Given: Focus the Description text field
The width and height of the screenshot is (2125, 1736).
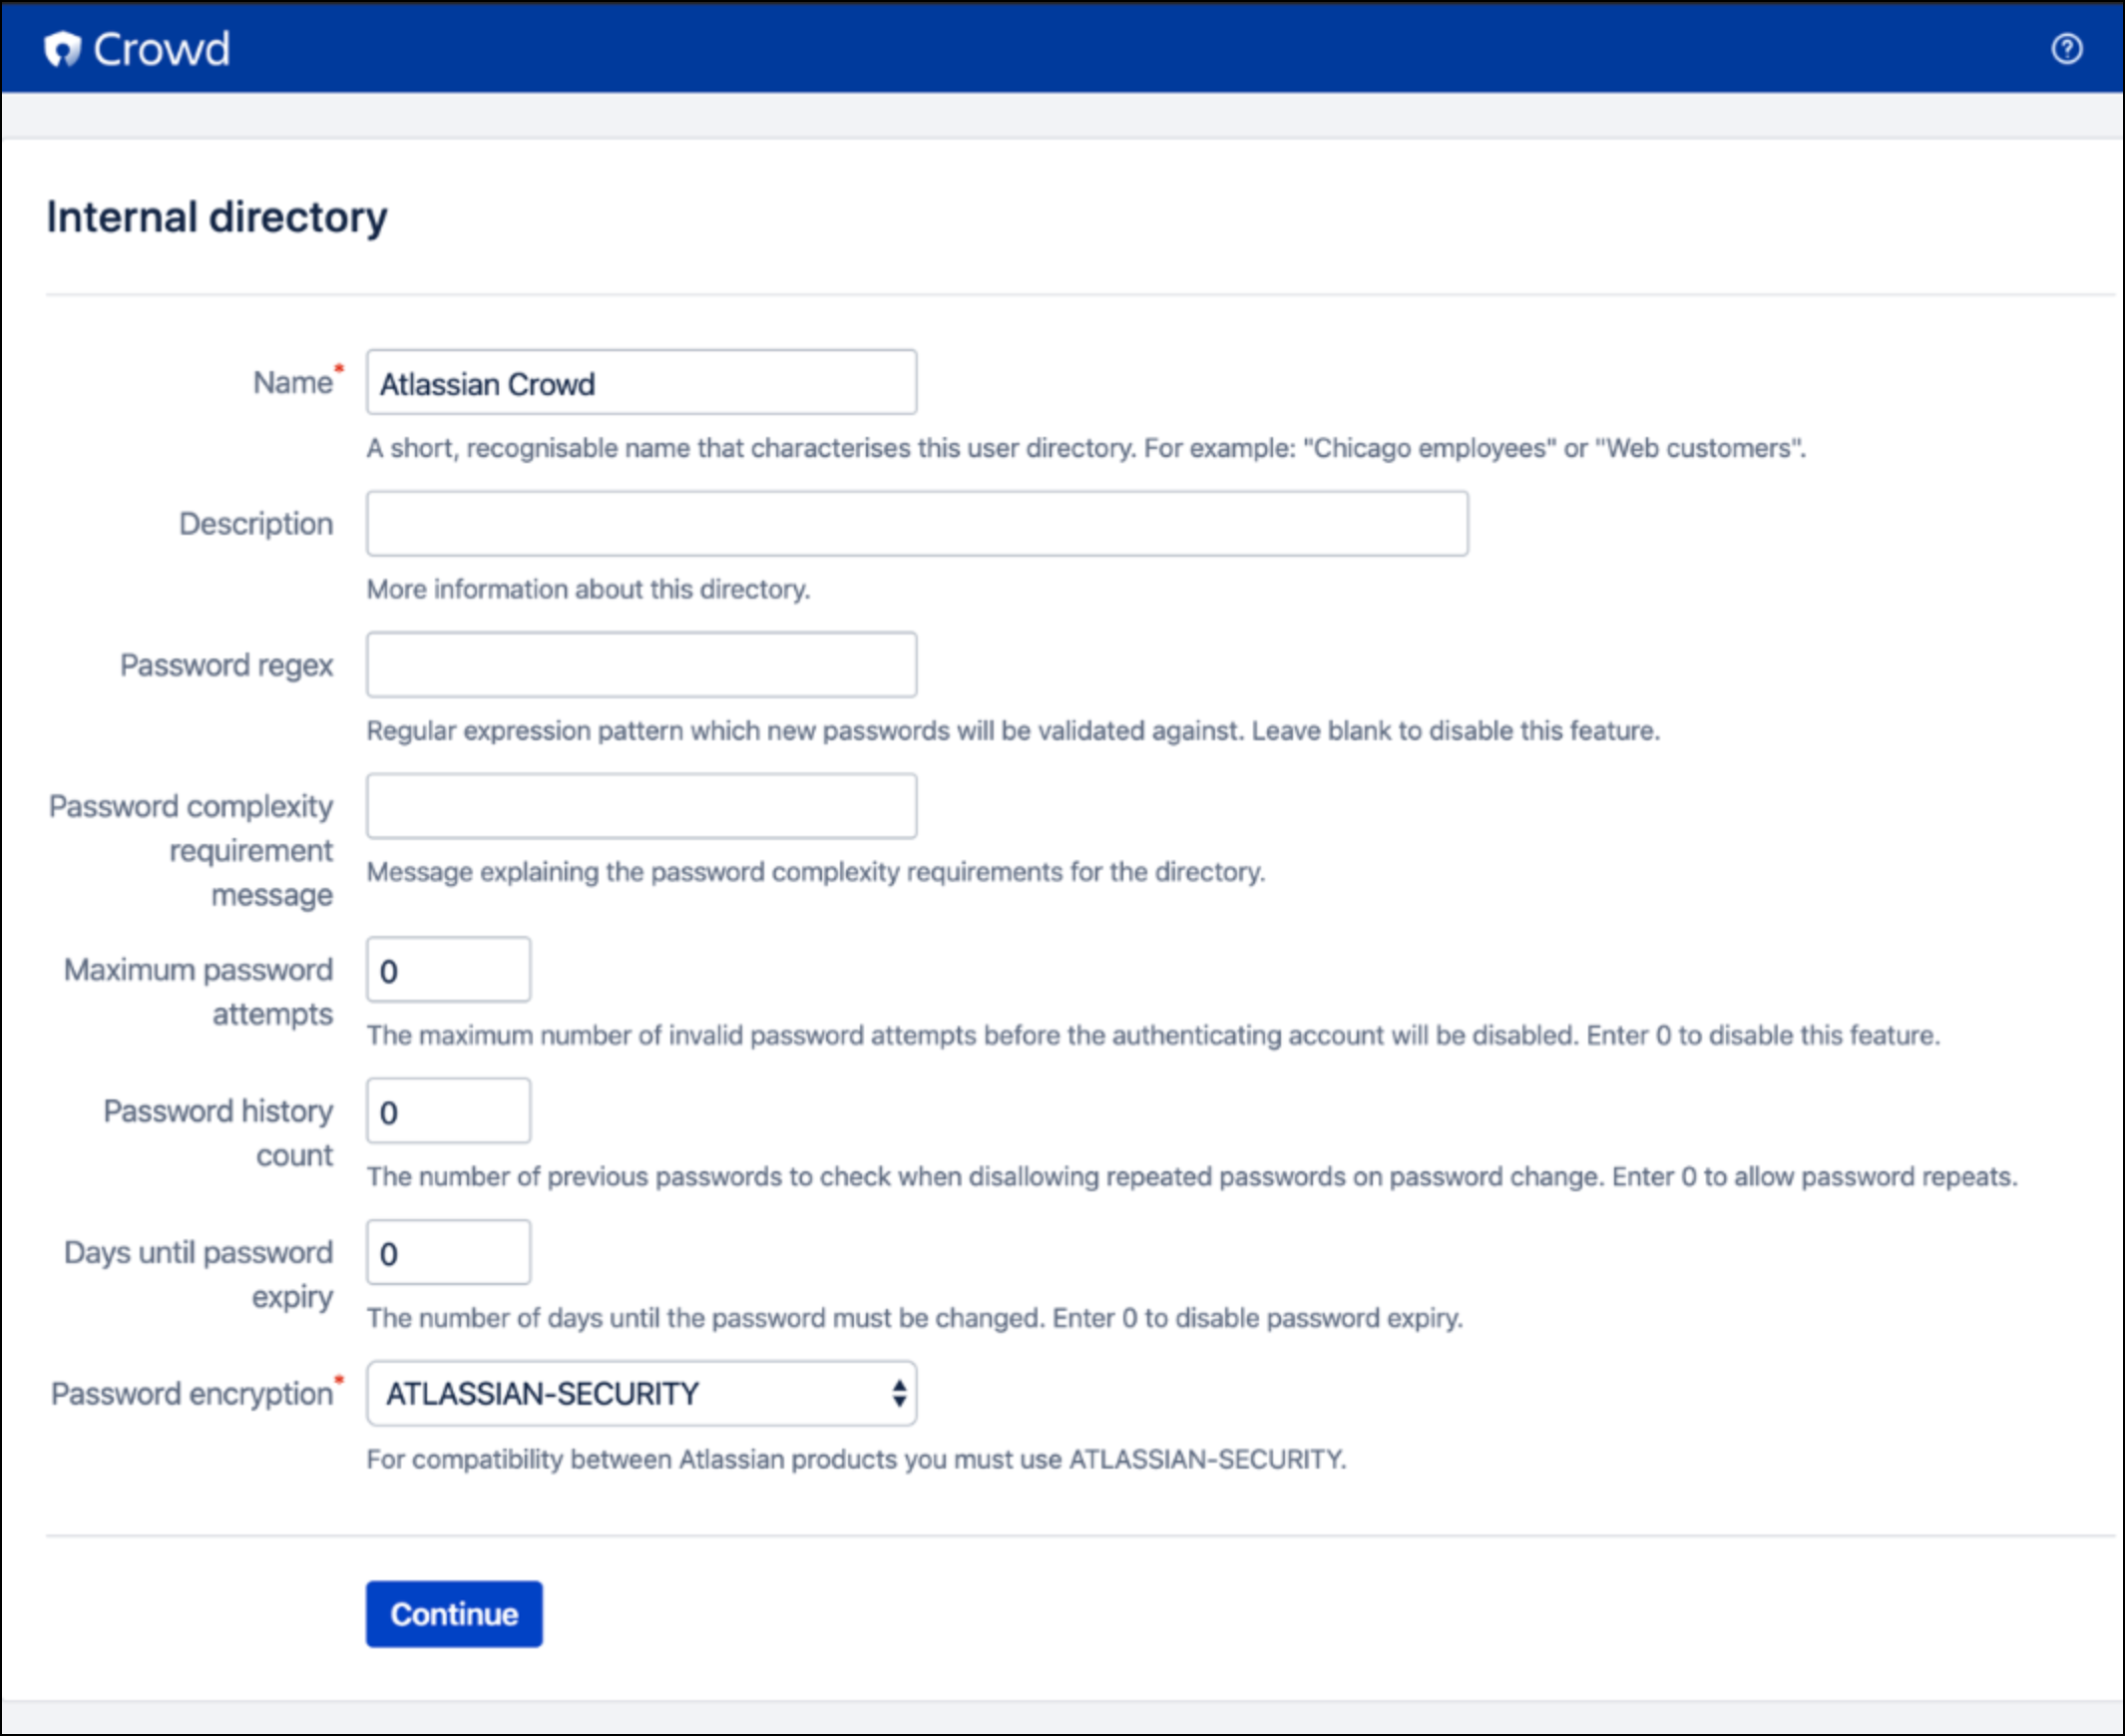Looking at the screenshot, I should tap(916, 524).
